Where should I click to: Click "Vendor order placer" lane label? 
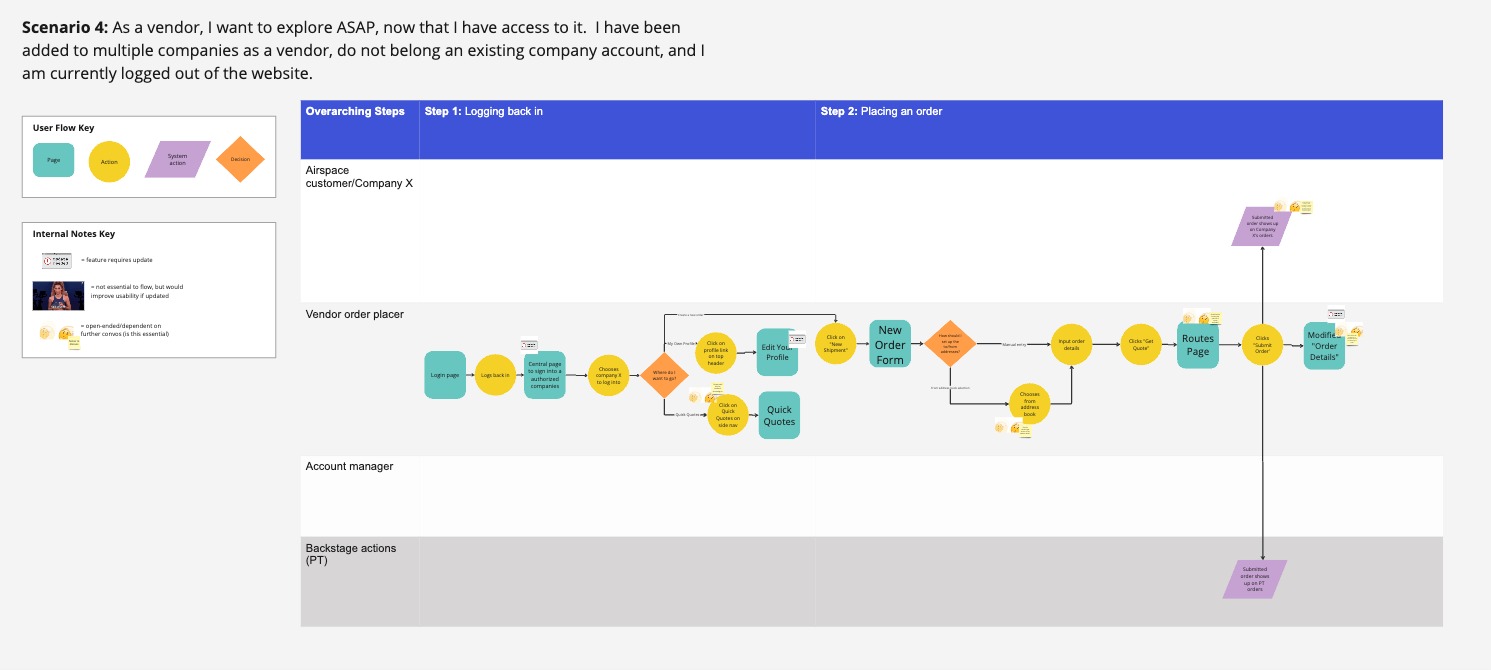click(x=355, y=315)
